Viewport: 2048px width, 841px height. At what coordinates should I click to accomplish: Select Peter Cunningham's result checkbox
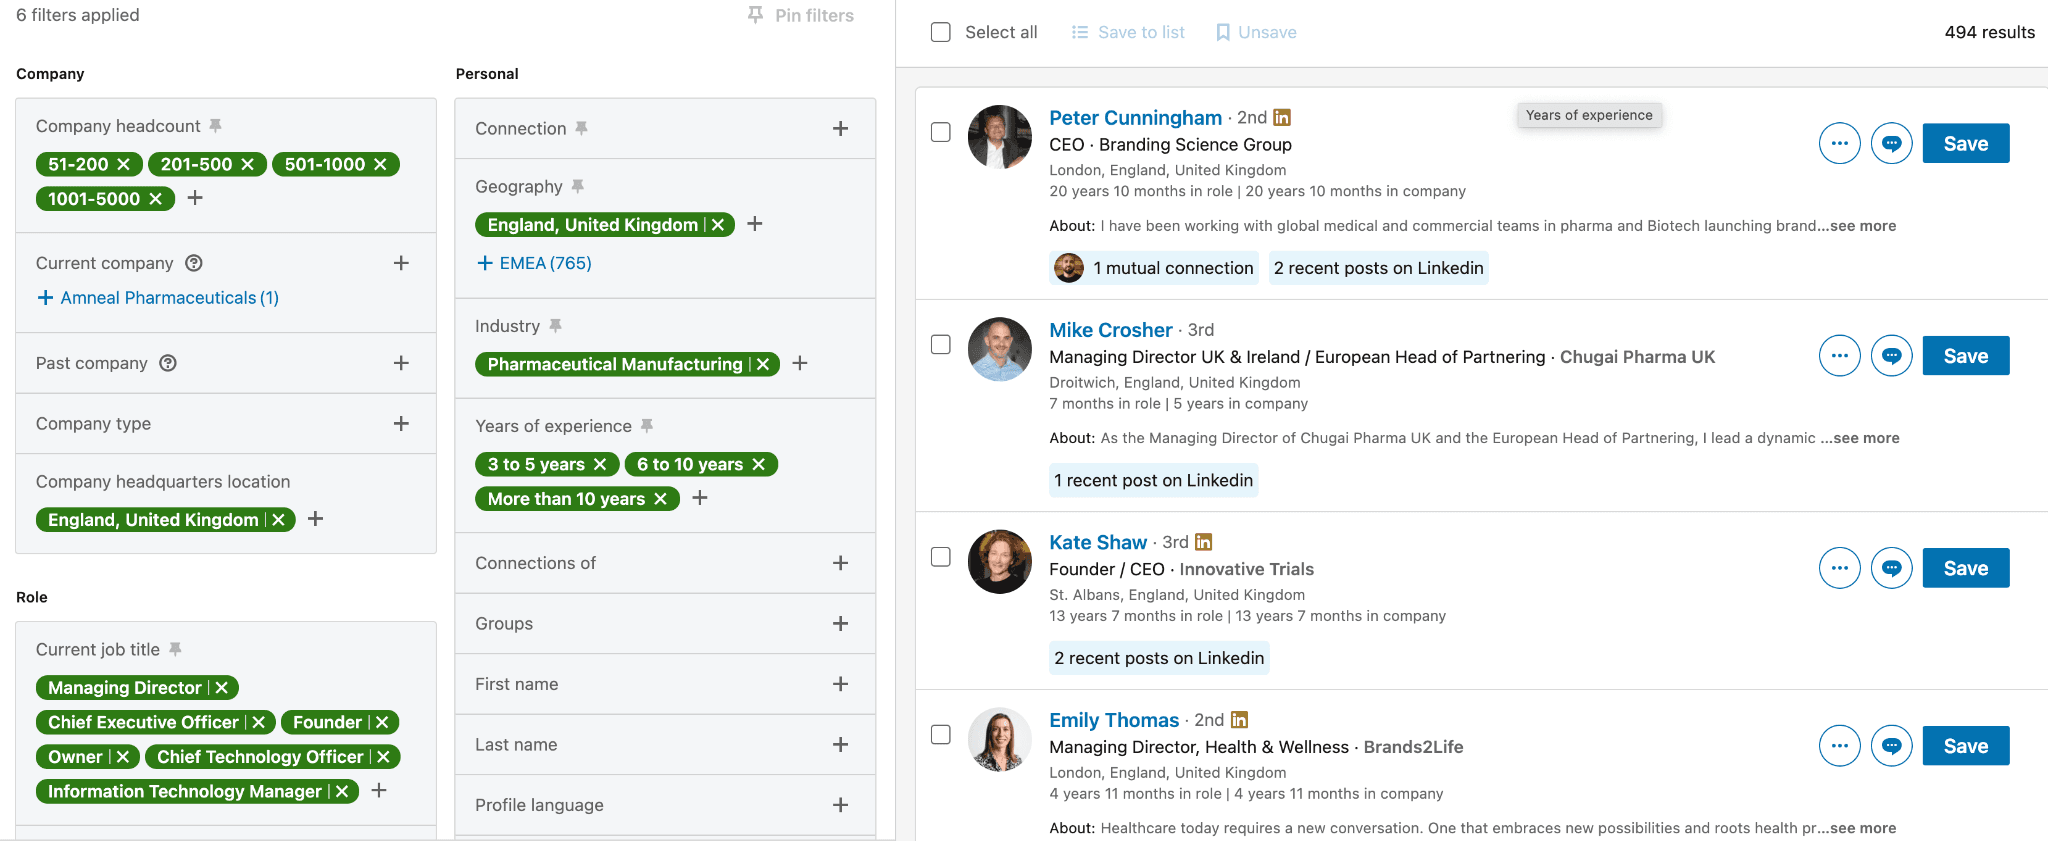point(941,132)
